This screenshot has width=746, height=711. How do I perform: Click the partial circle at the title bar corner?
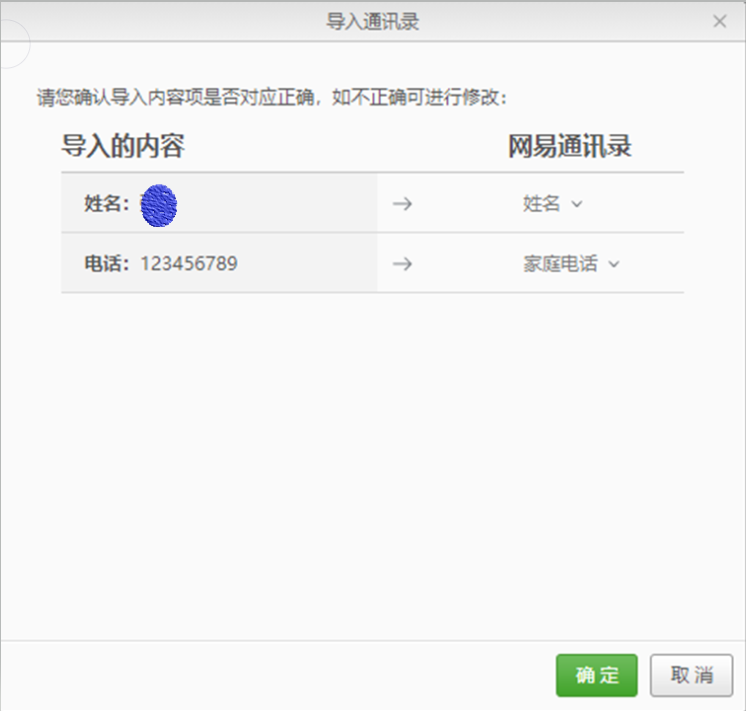pyautogui.click(x=15, y=44)
